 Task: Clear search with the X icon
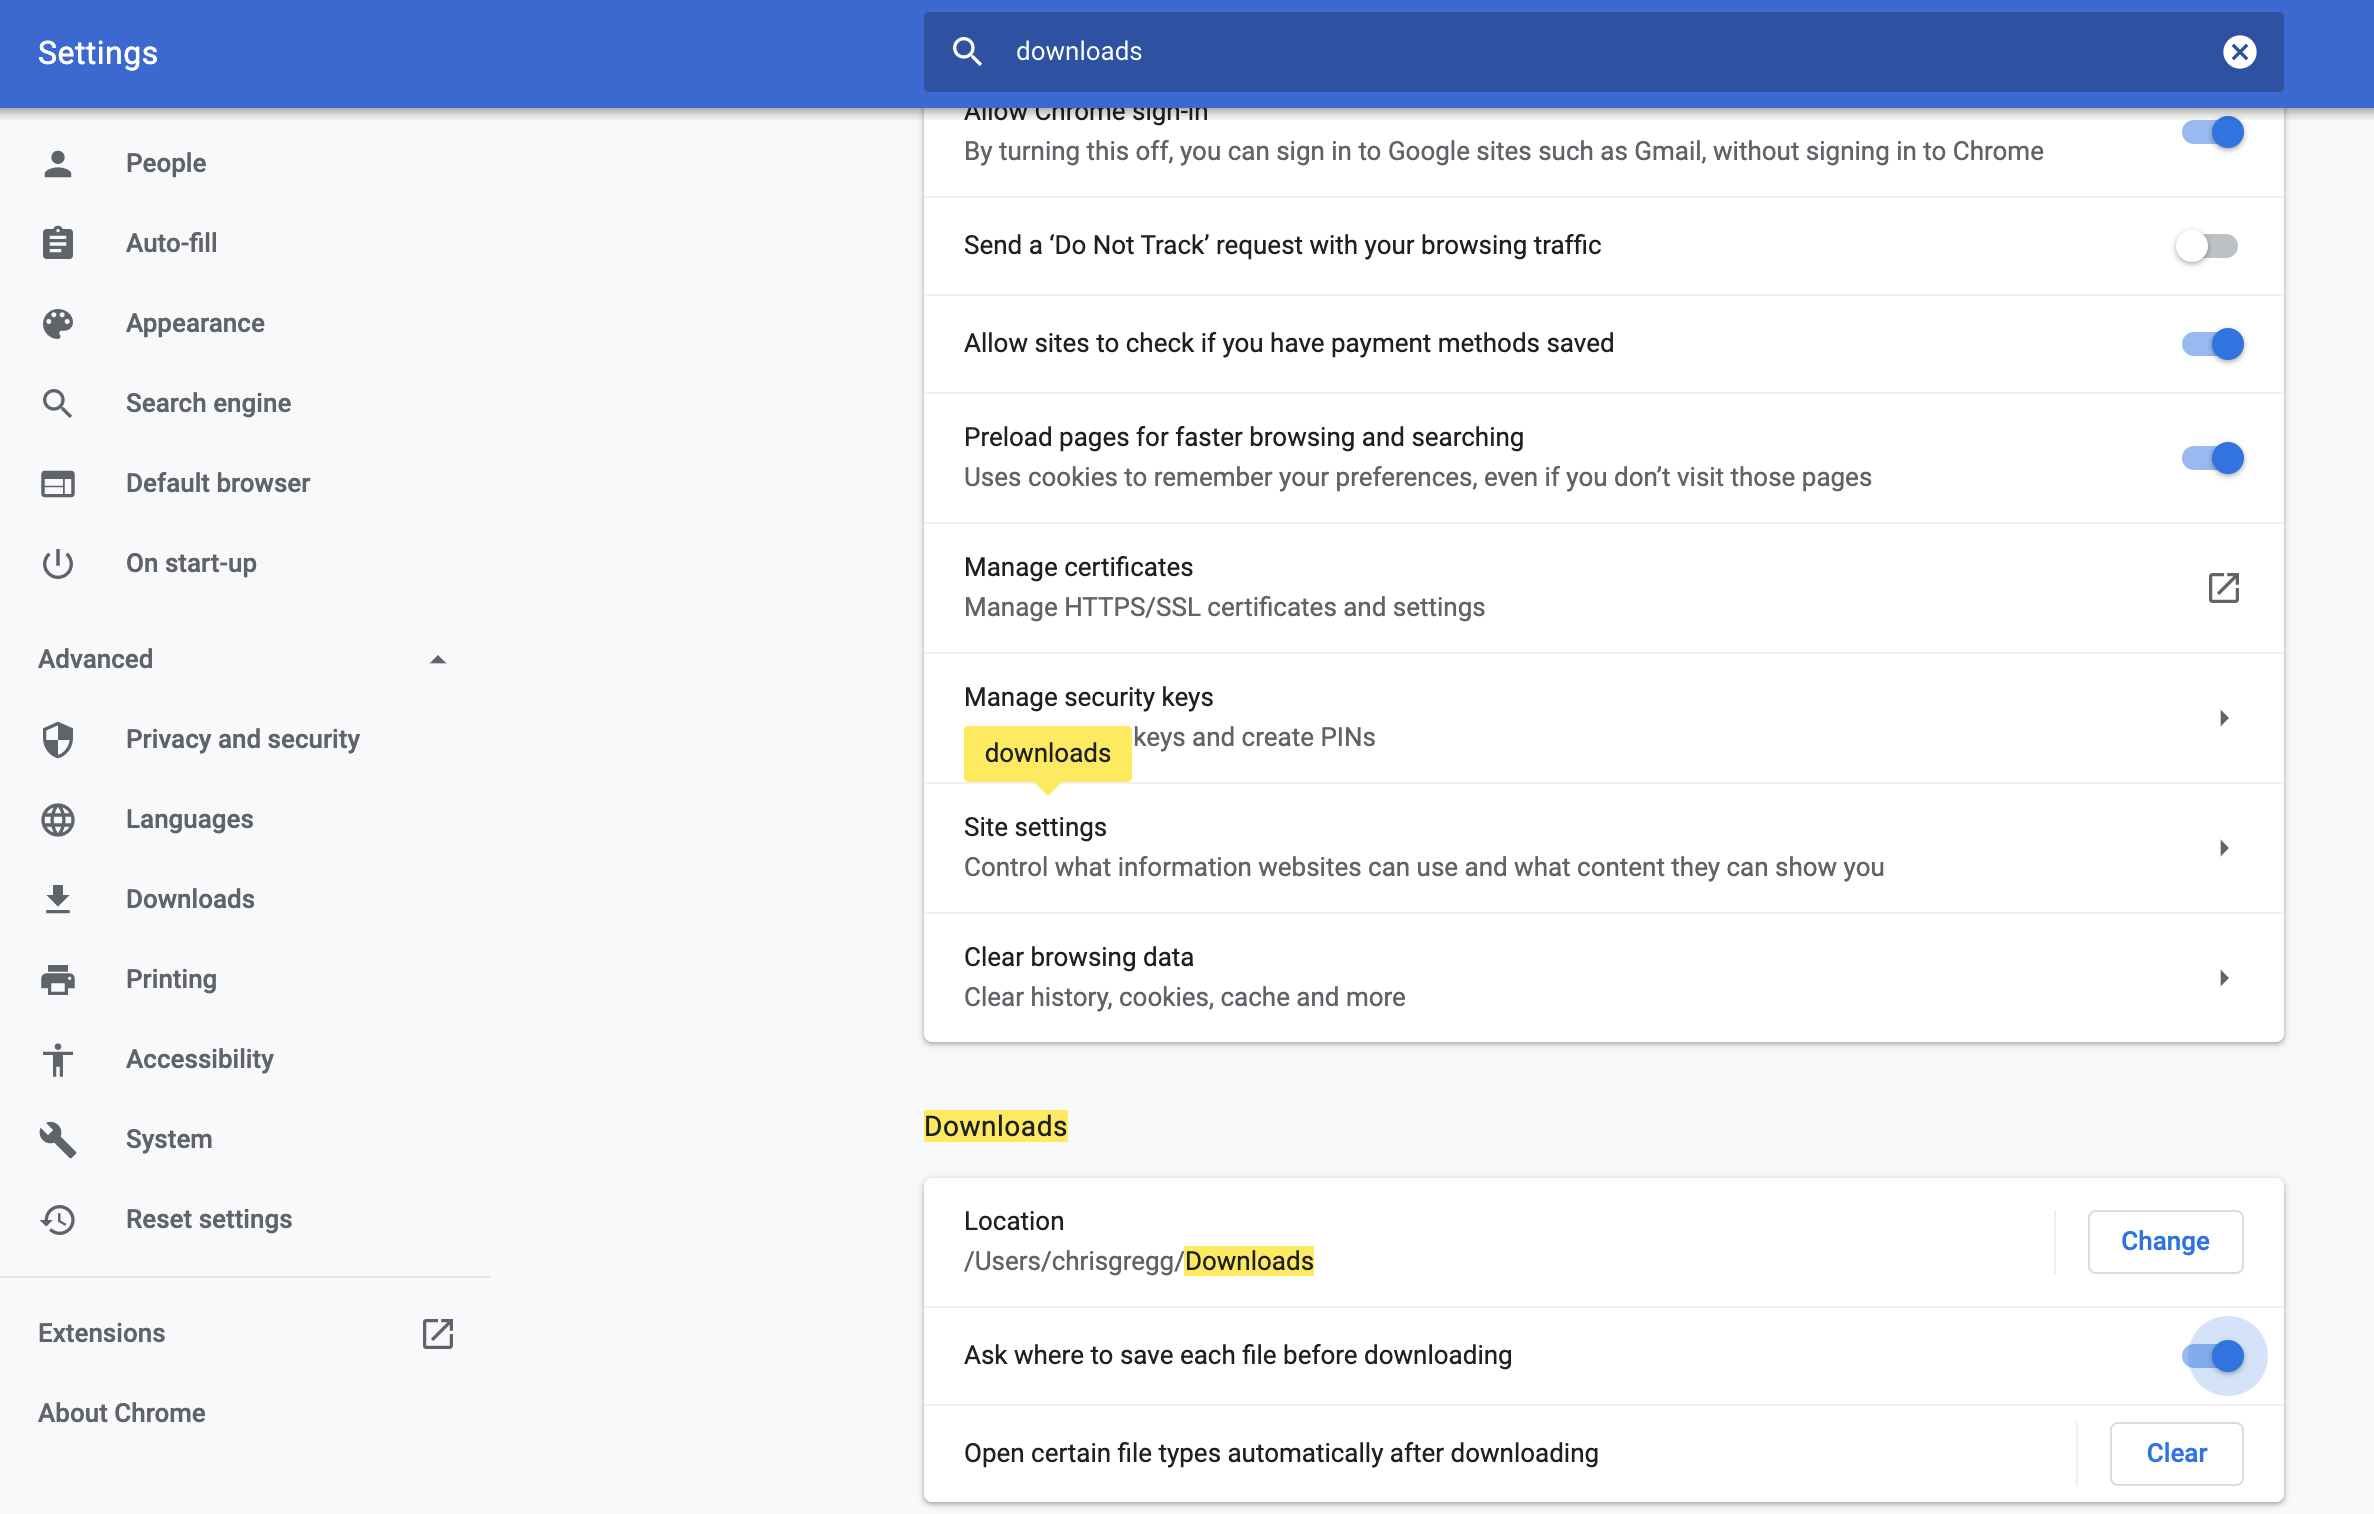click(2239, 52)
